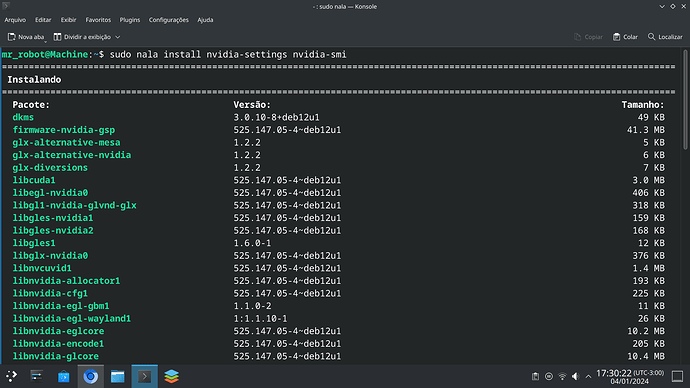
Task: Open the stacked layers app taskbar icon
Action: pyautogui.click(x=171, y=376)
